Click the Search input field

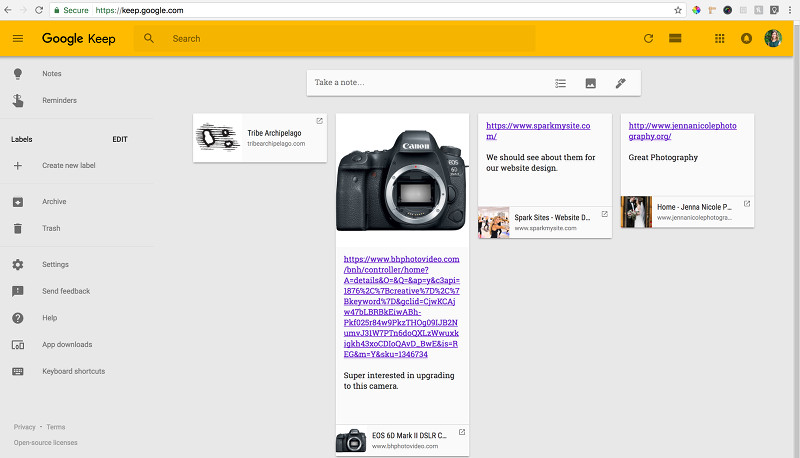point(334,38)
